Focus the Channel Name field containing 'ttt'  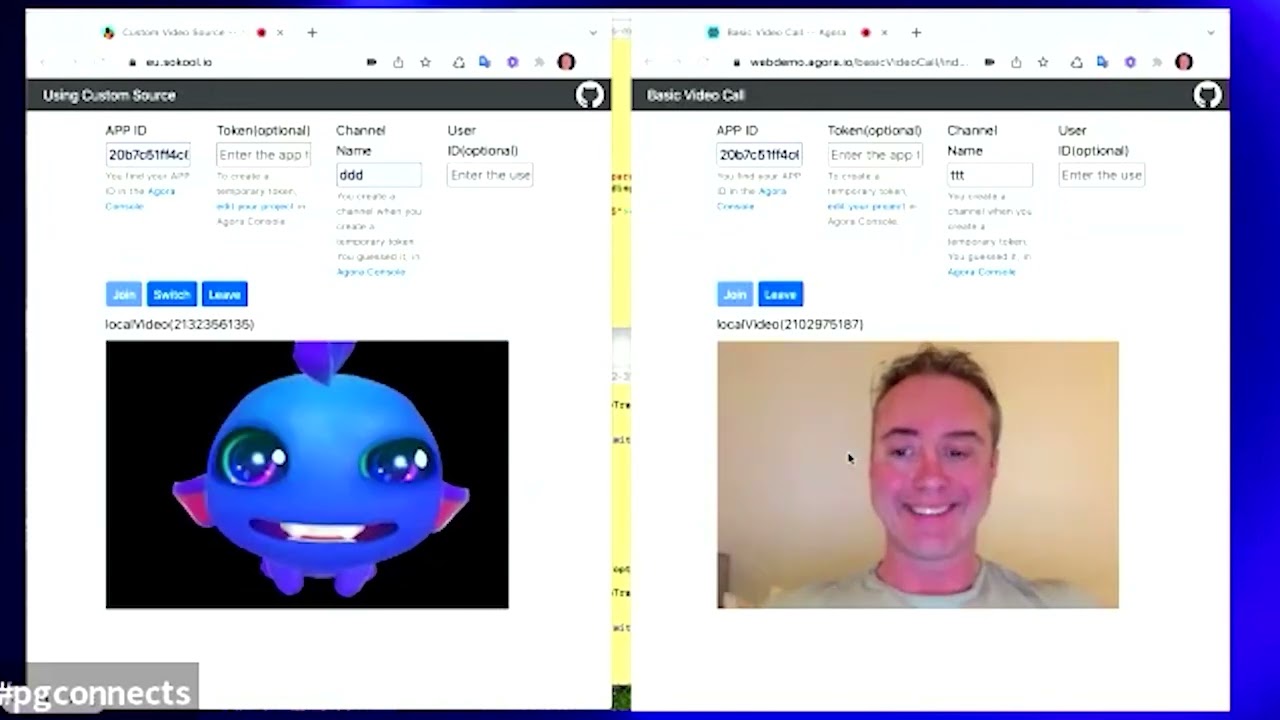pos(990,175)
